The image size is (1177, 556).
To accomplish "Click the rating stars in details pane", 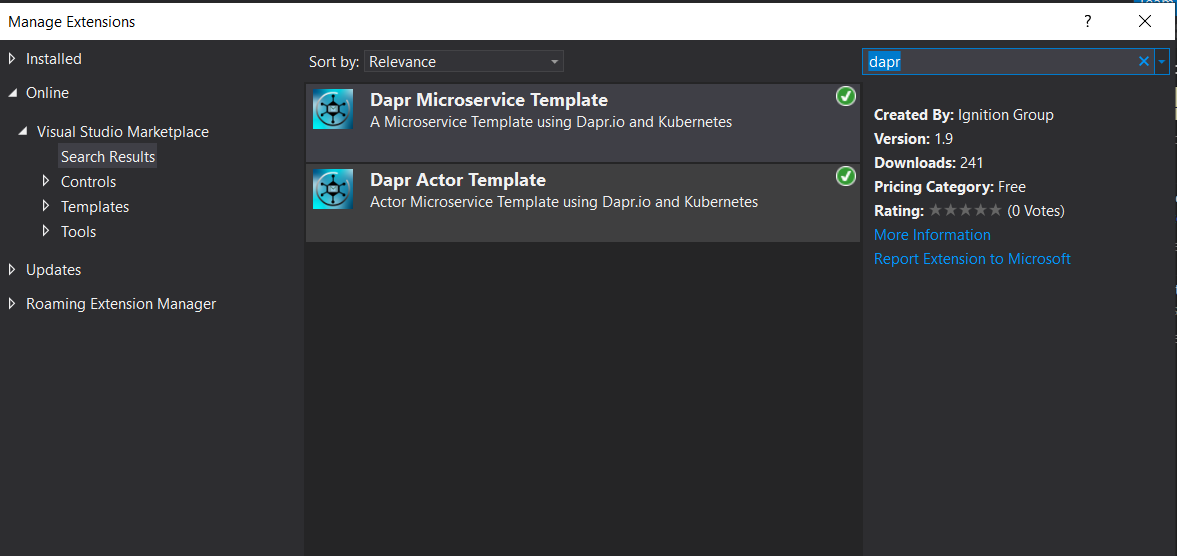I will 965,211.
